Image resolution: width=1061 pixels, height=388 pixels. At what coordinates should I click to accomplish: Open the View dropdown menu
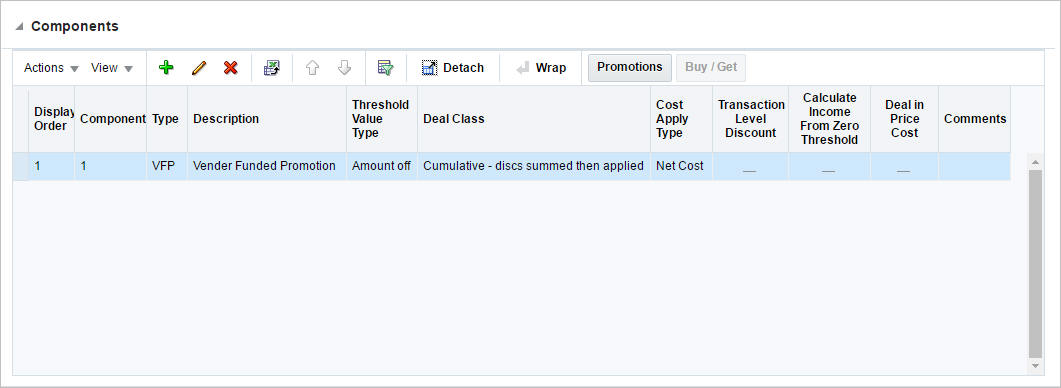(x=112, y=68)
